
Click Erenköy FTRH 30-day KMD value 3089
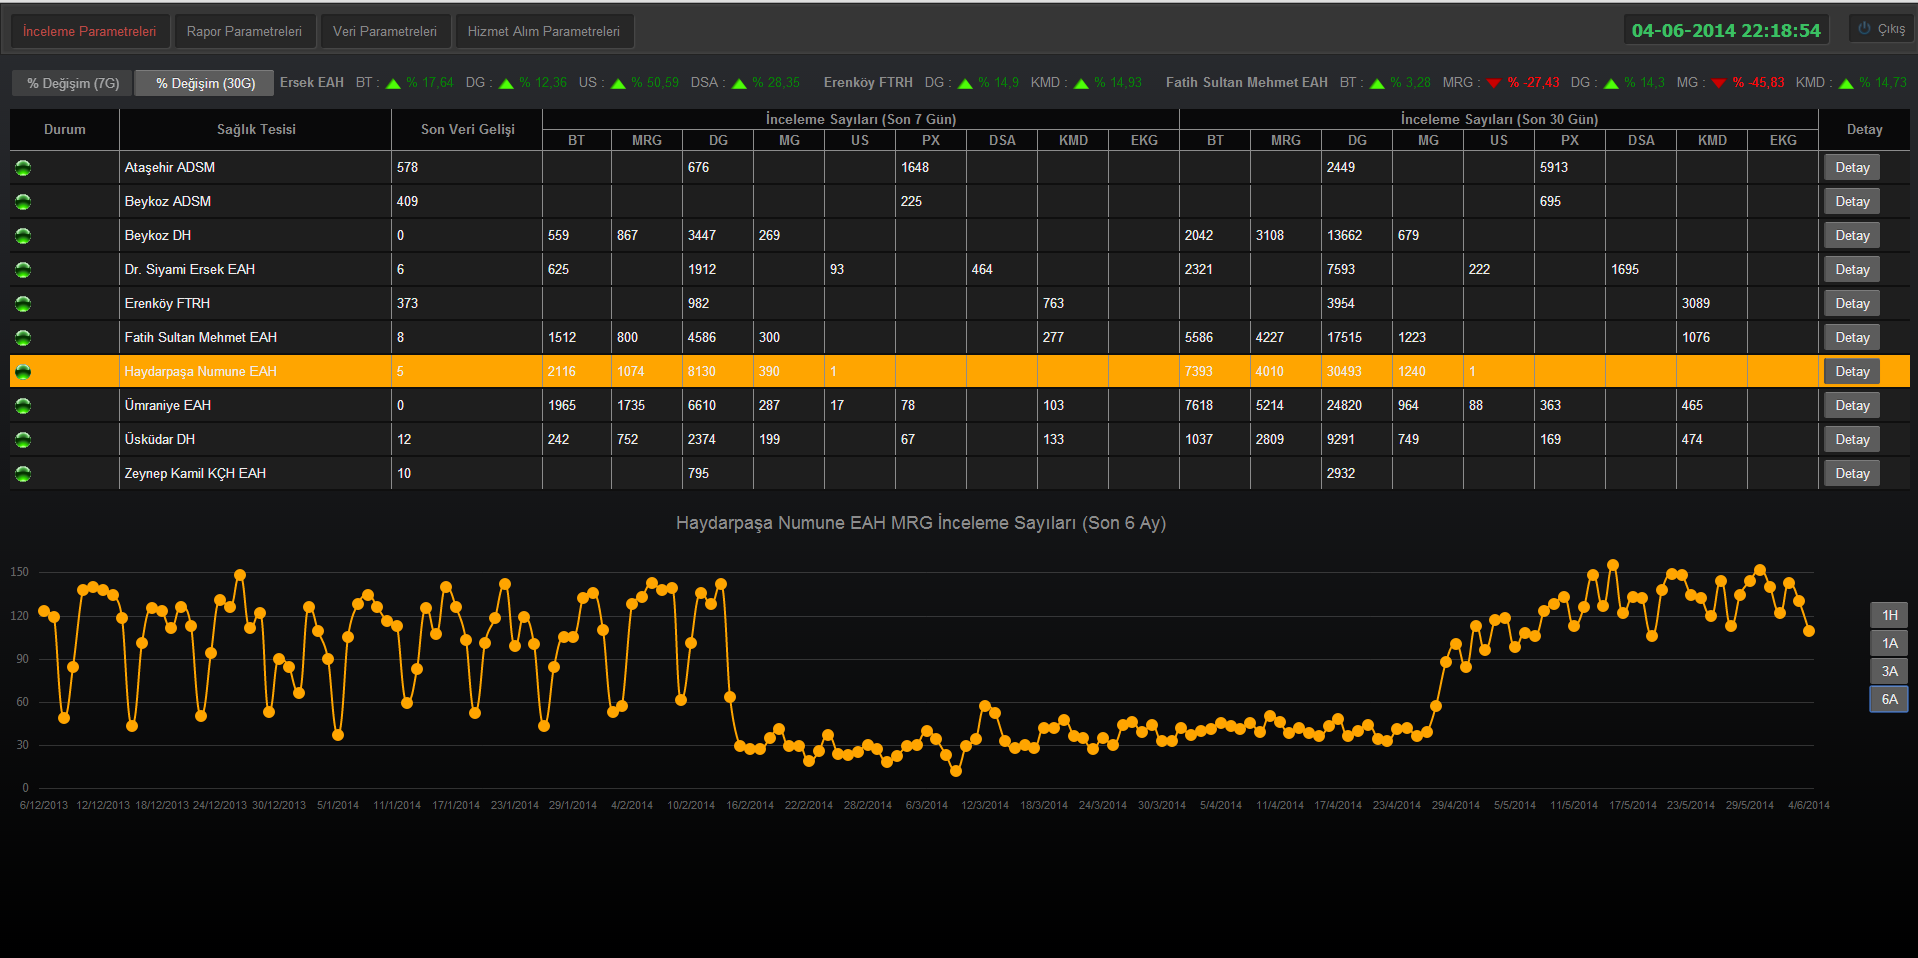(x=1696, y=303)
